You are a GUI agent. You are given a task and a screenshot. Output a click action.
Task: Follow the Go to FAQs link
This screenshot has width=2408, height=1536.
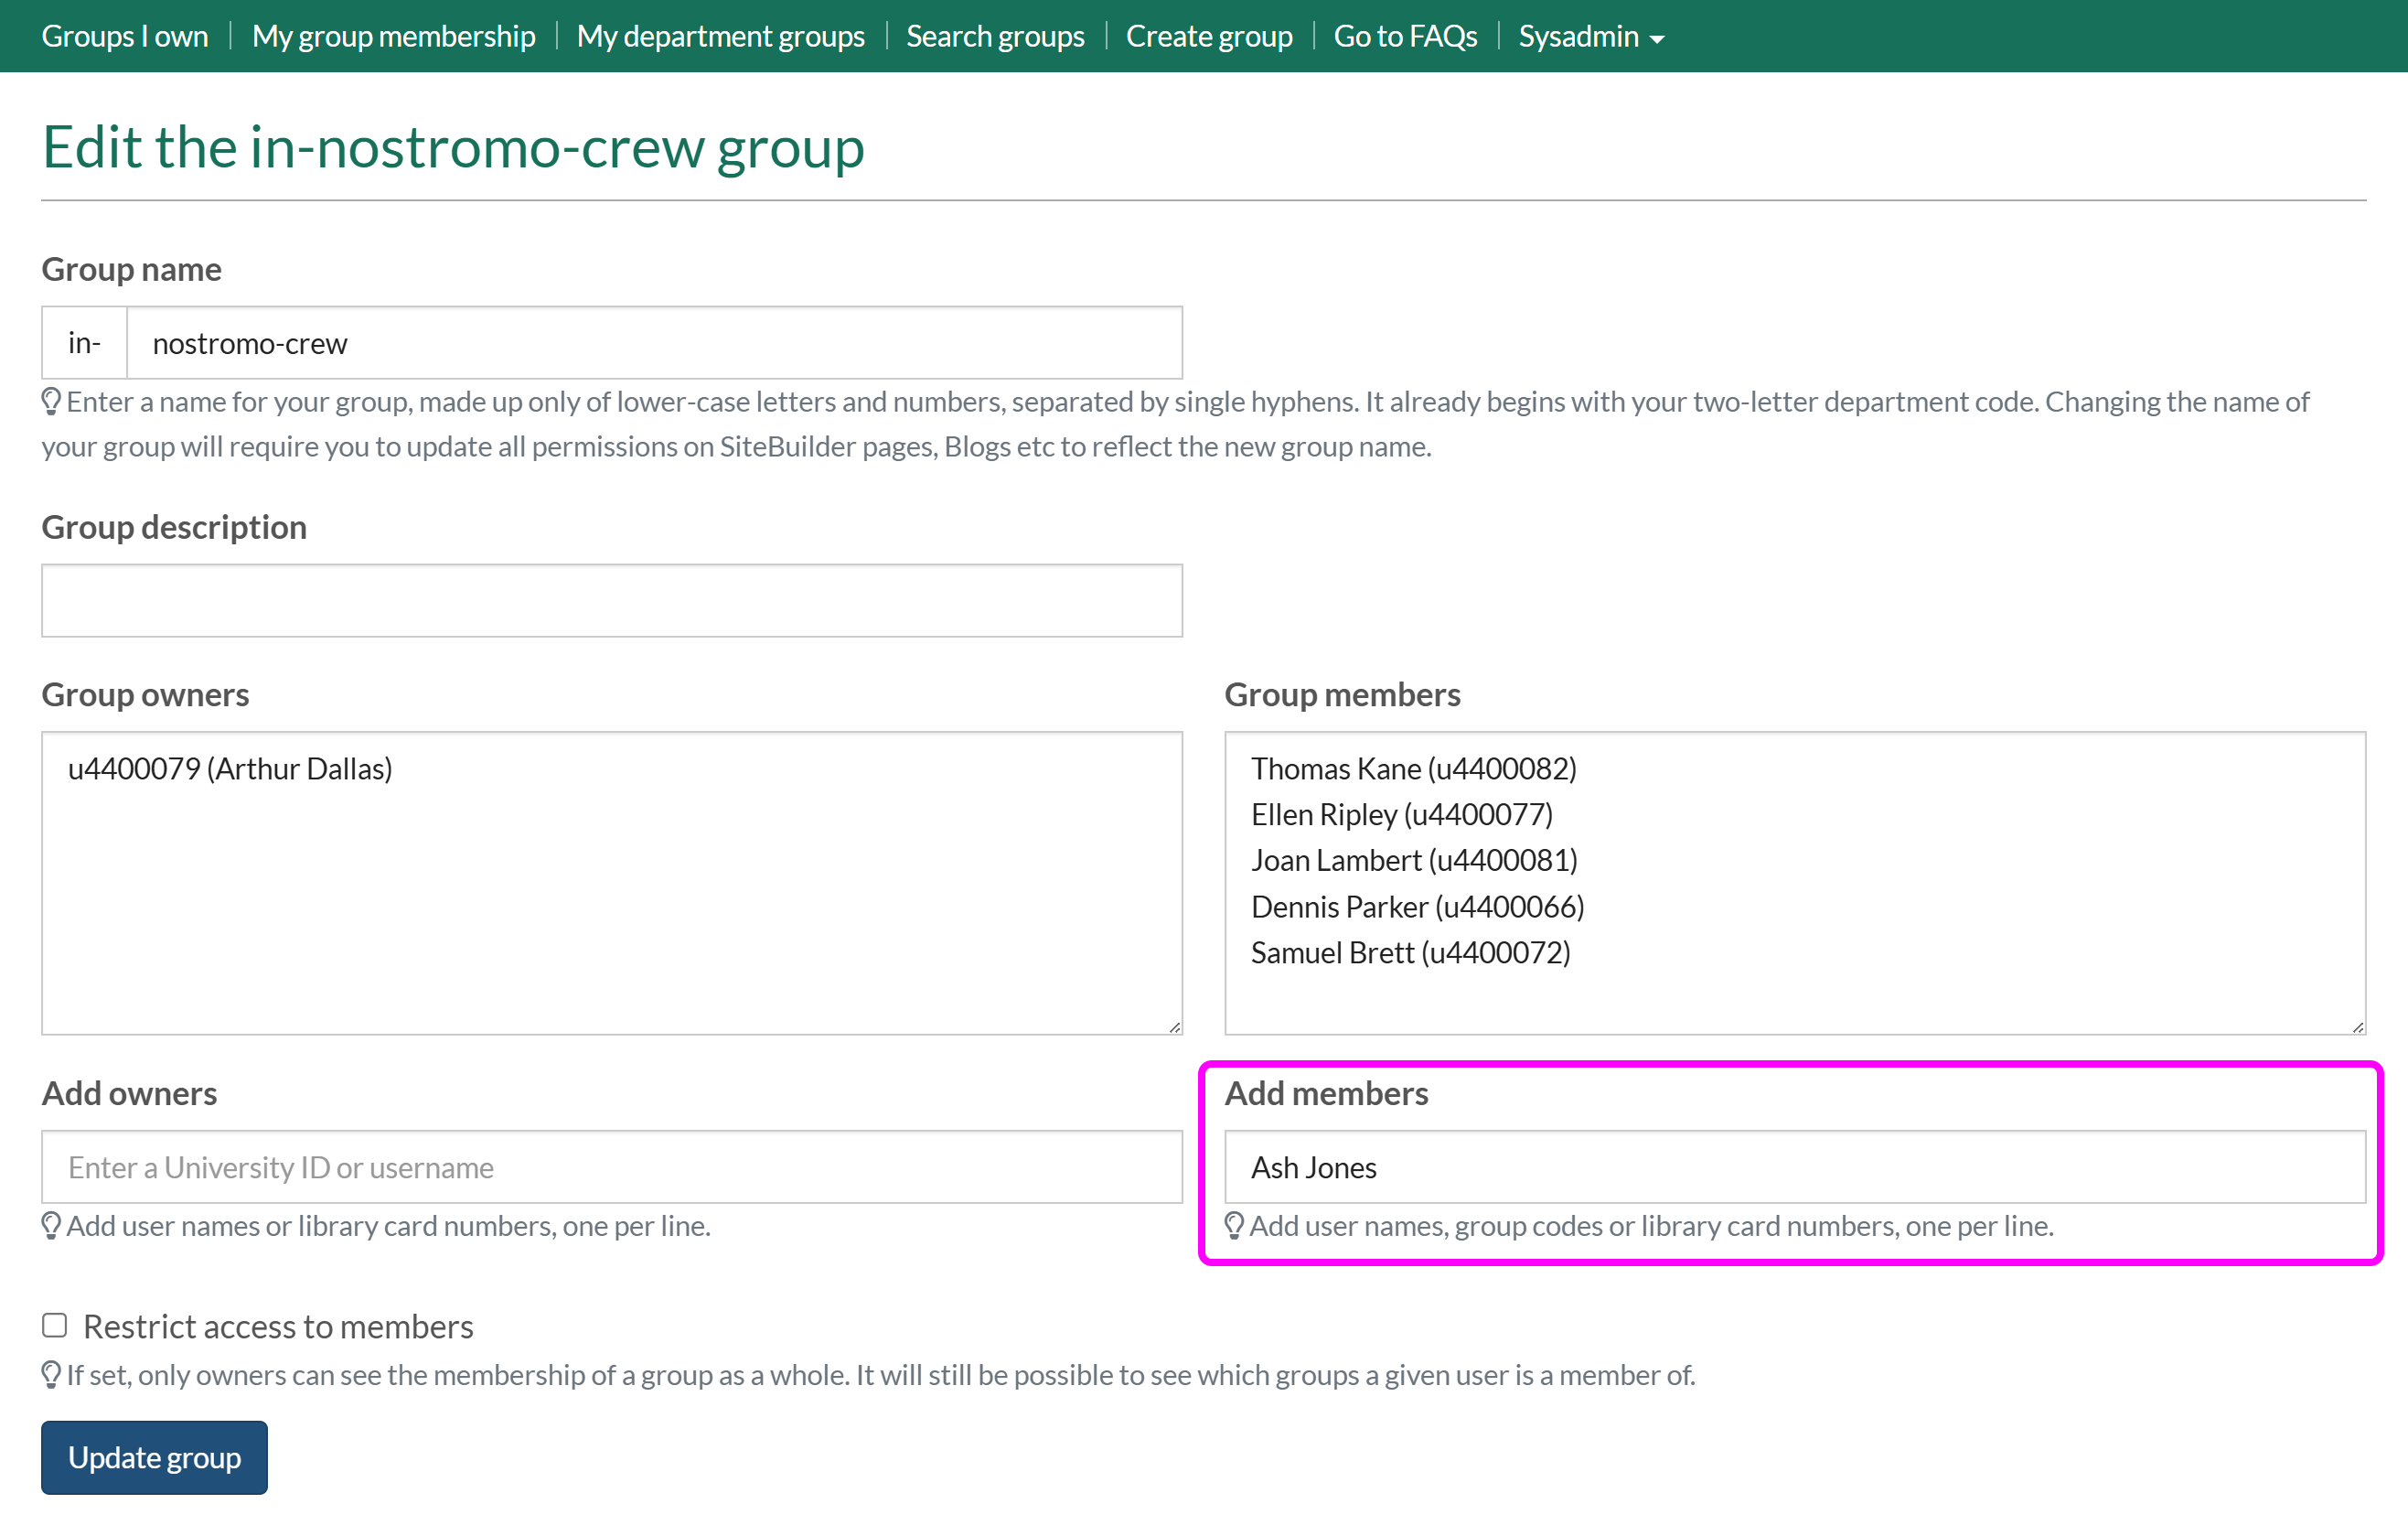[x=1405, y=37]
